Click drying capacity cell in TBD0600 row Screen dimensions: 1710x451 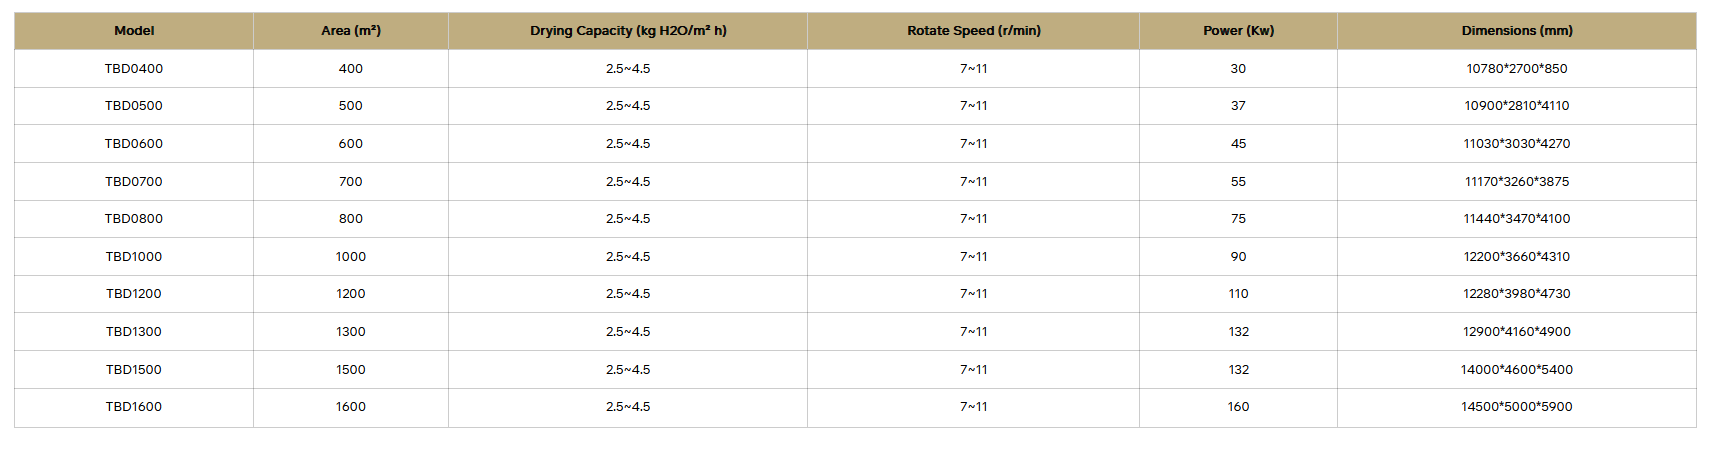click(x=628, y=144)
